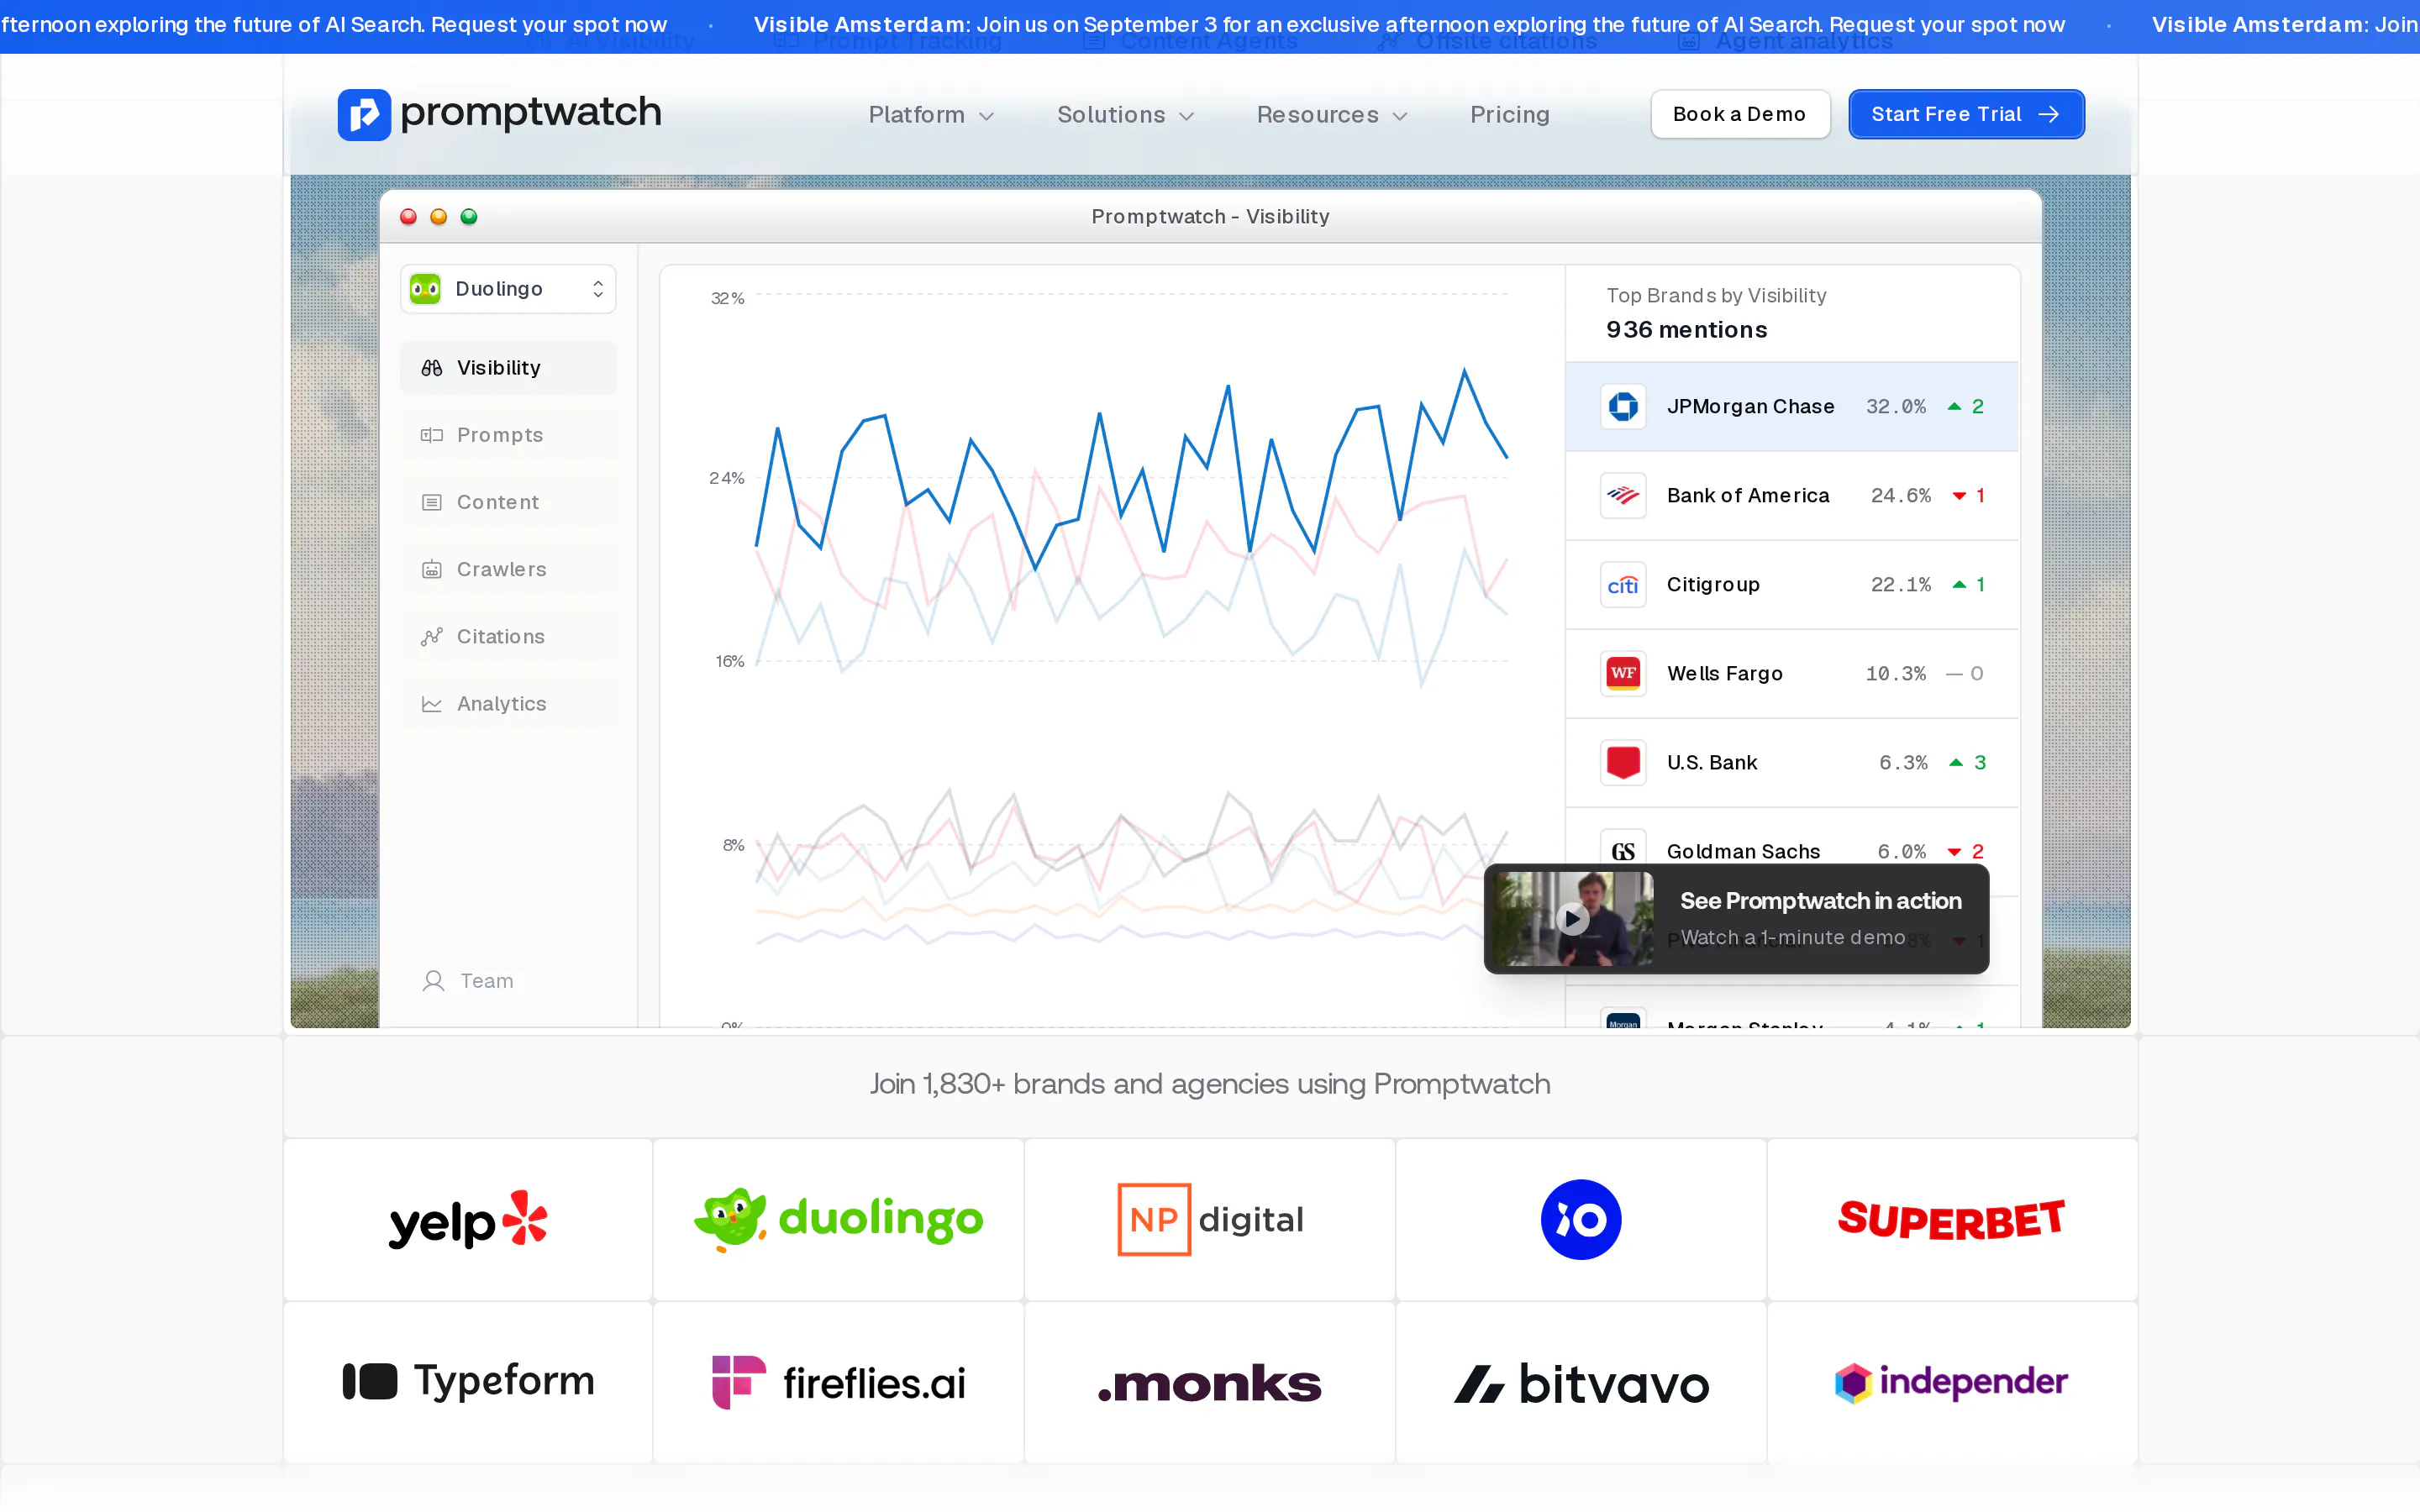The image size is (2420, 1512).
Task: Select the Goldman Sachs row name
Action: 1743,851
